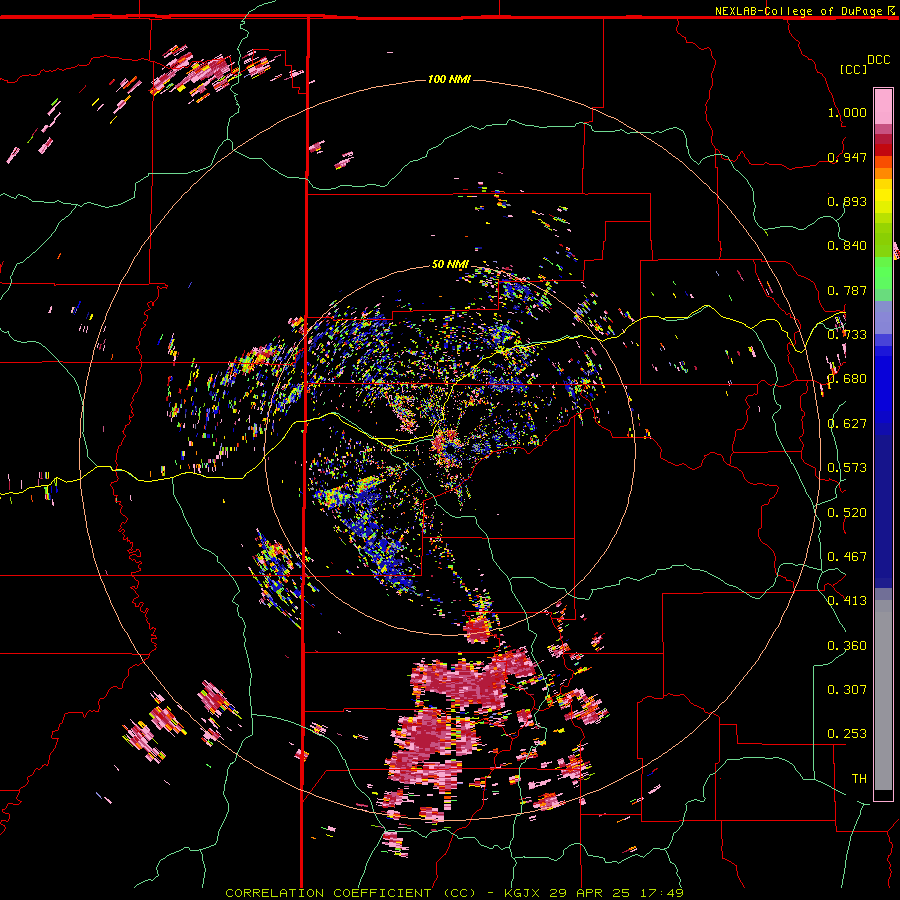This screenshot has width=900, height=900.
Task: Click the 0.253 scale value
Action: click(x=847, y=734)
